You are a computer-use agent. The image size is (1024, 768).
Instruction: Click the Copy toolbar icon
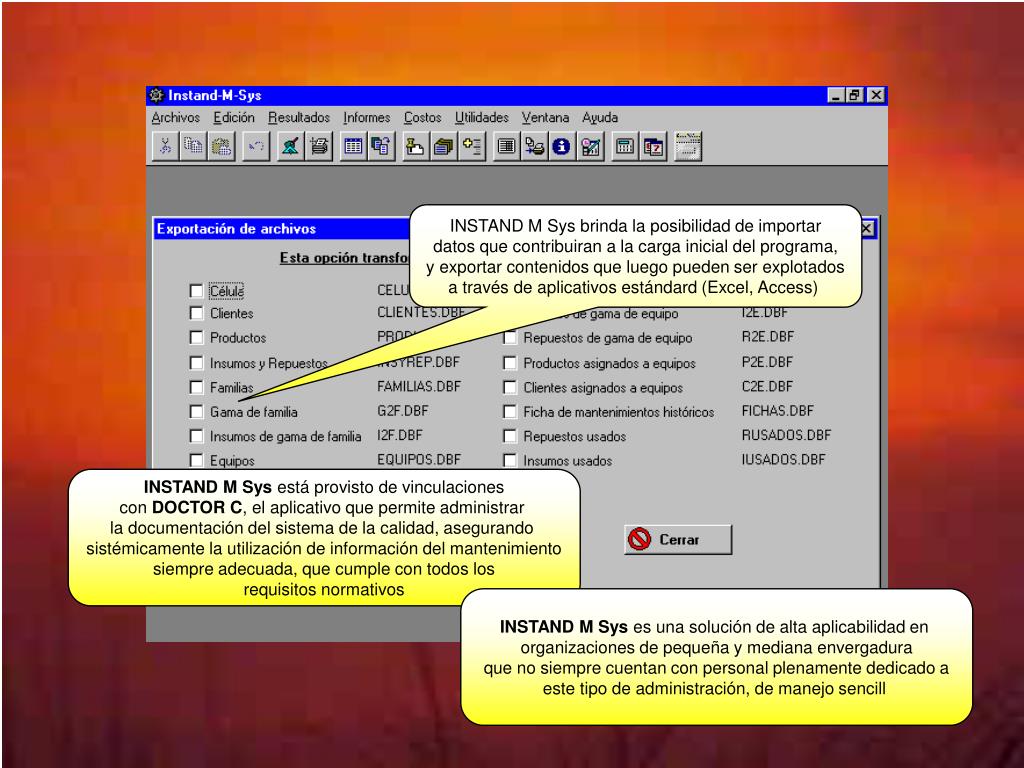(x=193, y=146)
